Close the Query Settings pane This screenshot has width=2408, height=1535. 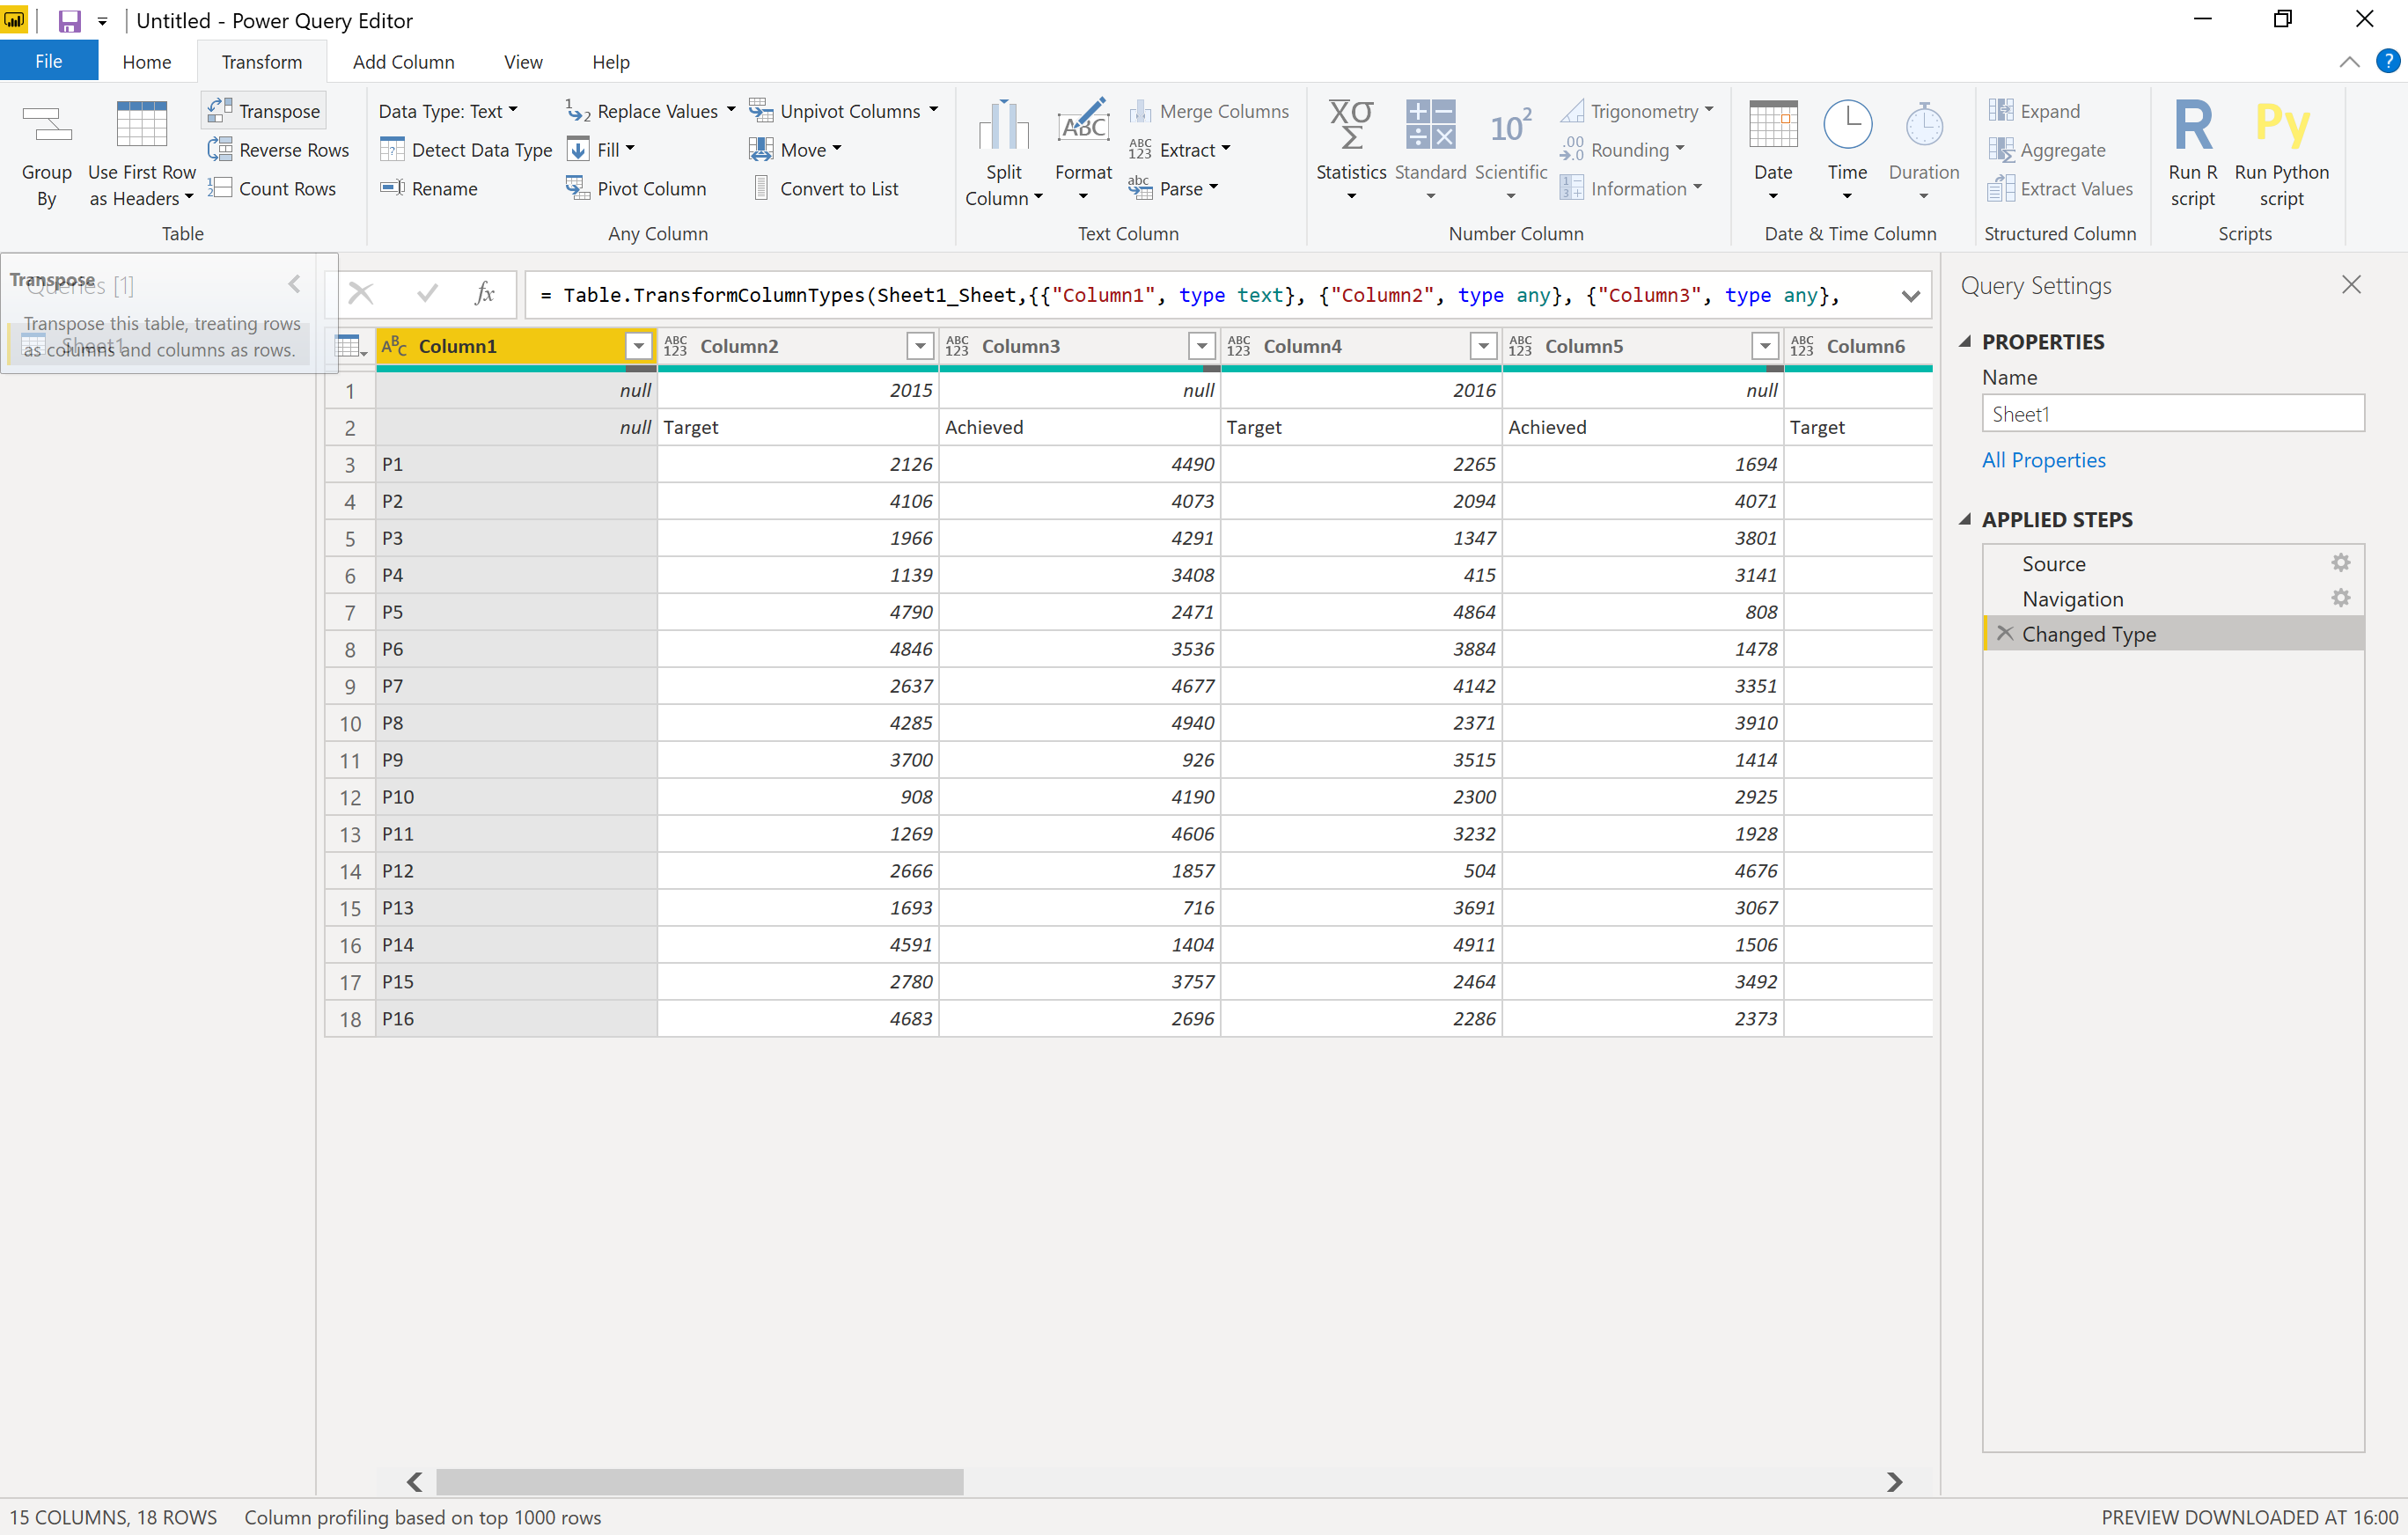pos(2351,285)
